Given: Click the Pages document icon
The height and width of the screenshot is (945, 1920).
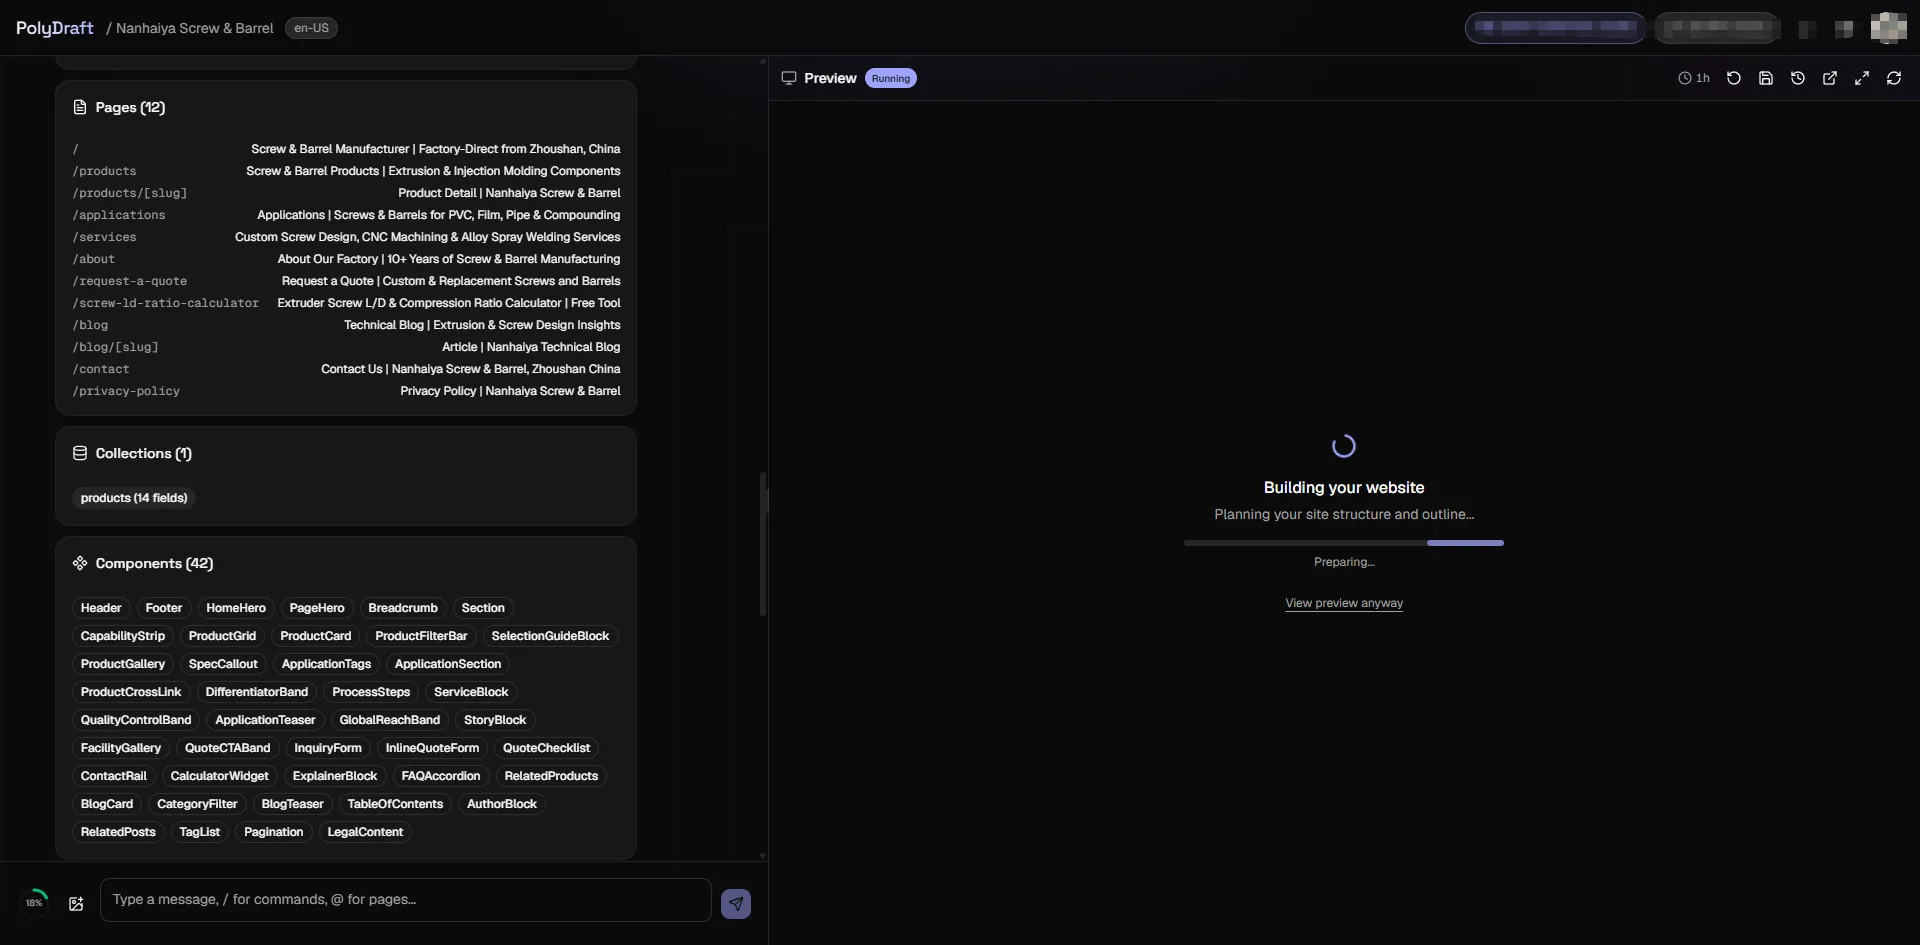Looking at the screenshot, I should point(80,107).
